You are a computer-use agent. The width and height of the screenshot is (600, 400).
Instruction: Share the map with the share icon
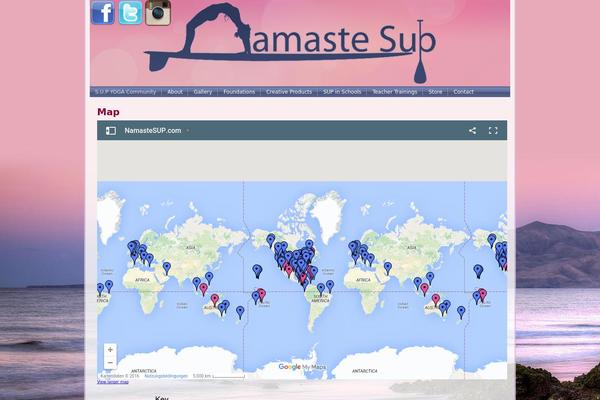[x=473, y=131]
